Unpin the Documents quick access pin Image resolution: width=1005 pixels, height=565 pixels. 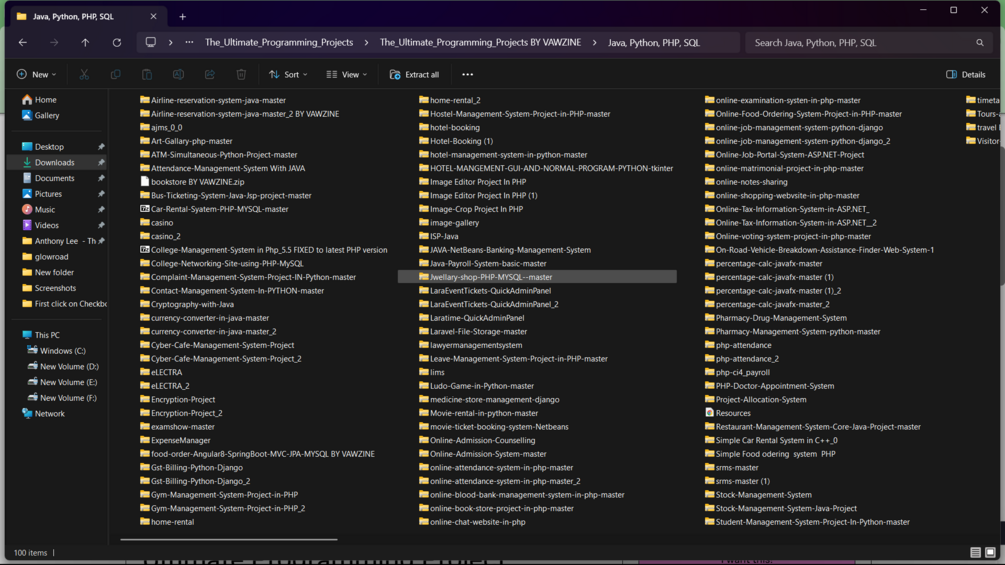click(x=101, y=178)
